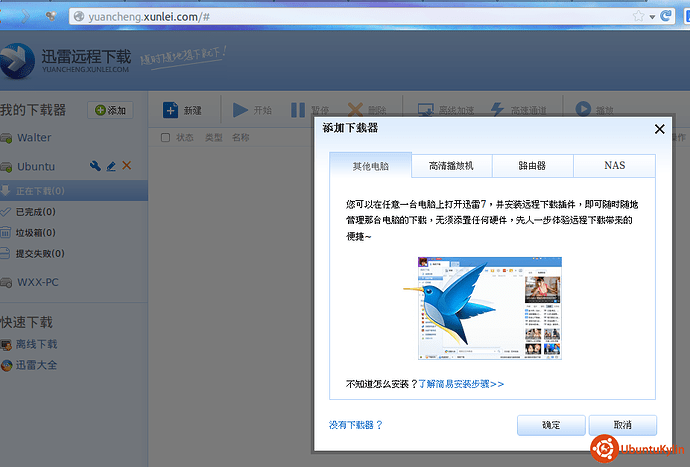
Task: Click the Ubuntu downloader rename pencil icon
Action: pyautogui.click(x=111, y=166)
